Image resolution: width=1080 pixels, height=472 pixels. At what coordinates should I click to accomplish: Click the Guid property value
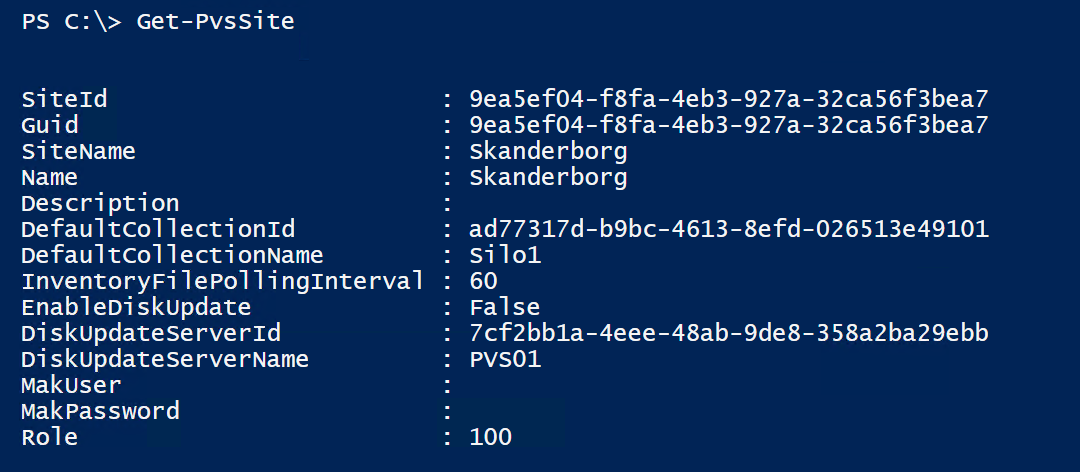point(729,125)
